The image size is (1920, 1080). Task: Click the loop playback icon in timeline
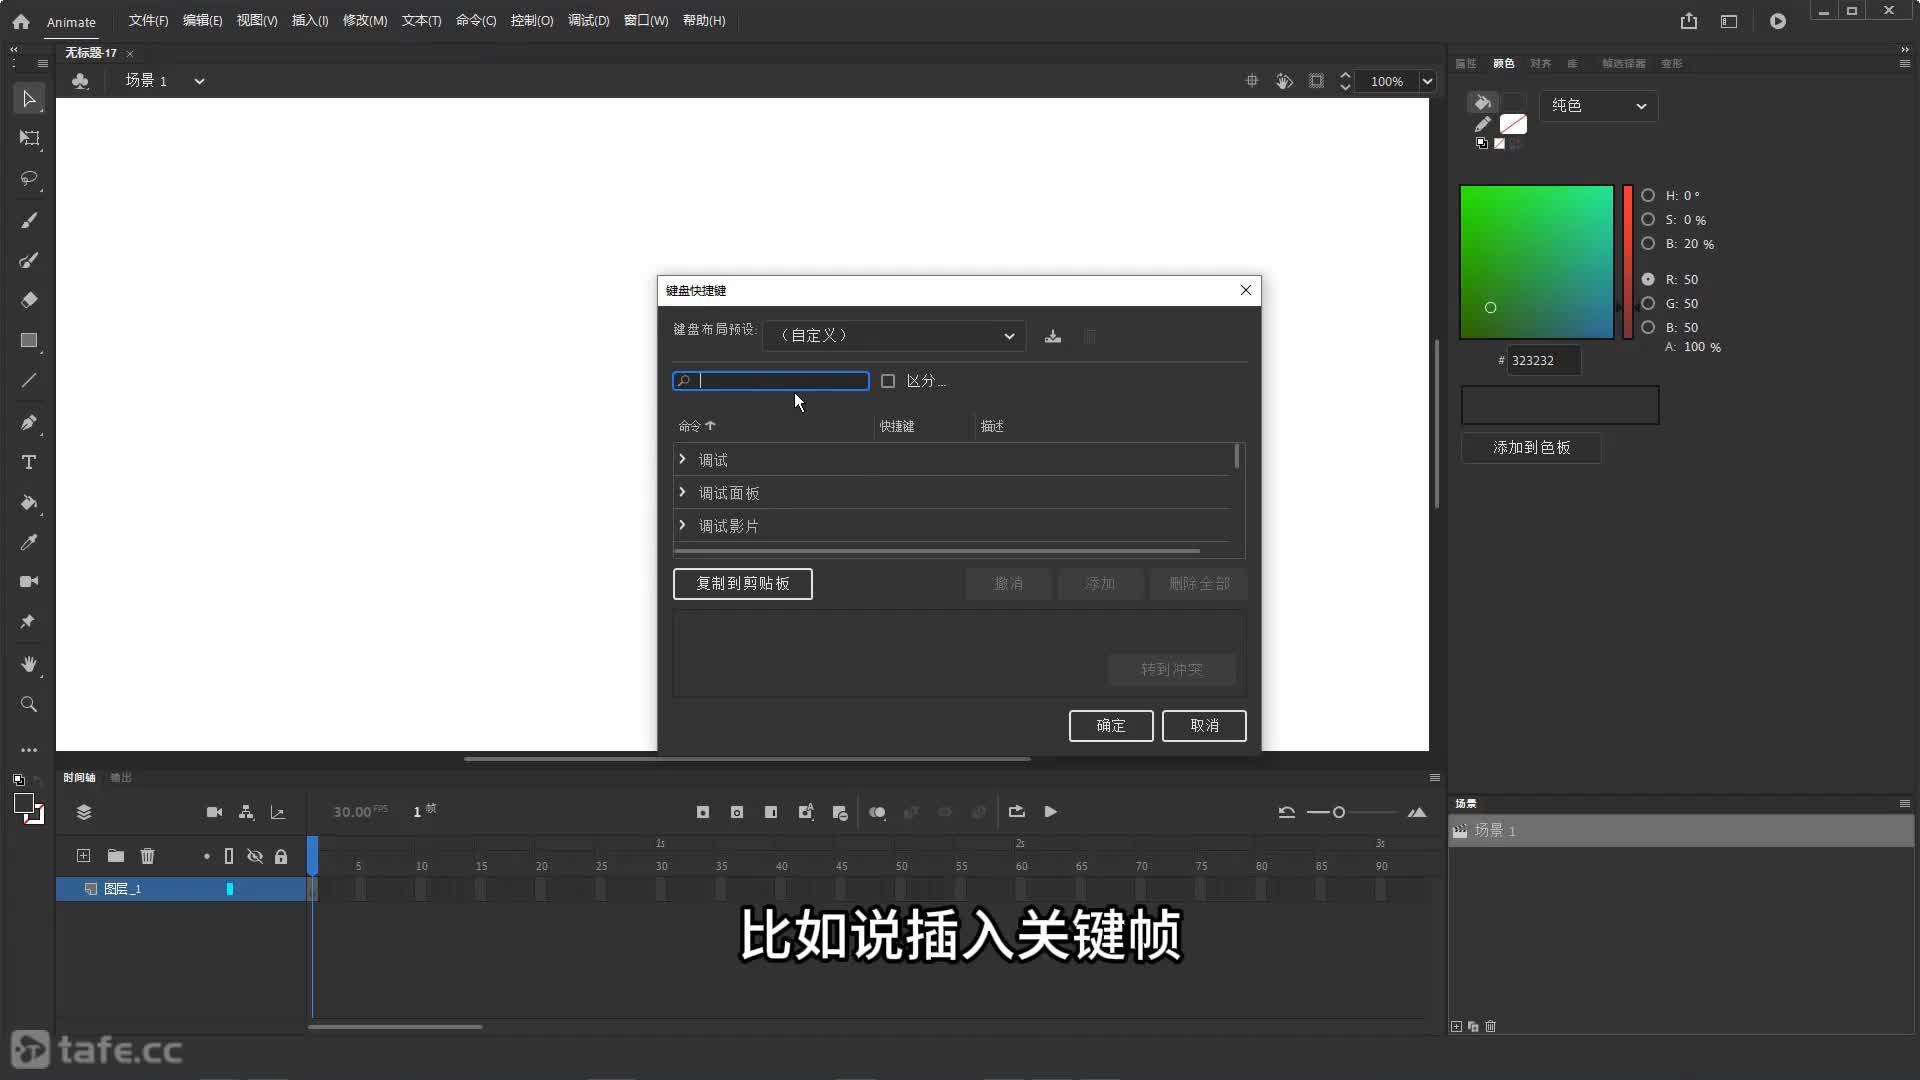1017,812
